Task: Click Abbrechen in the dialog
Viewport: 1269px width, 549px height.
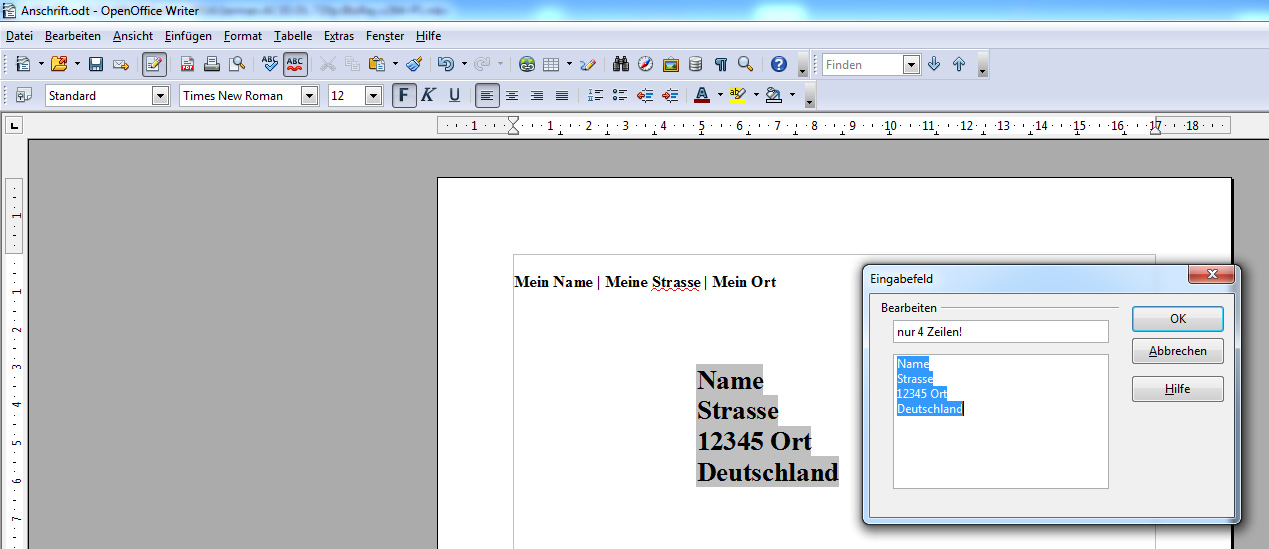Action: (1177, 352)
